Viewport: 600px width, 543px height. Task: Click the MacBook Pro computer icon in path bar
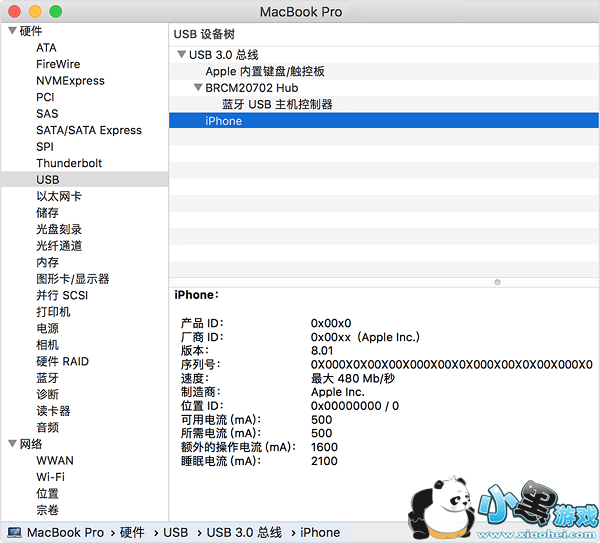tap(14, 532)
